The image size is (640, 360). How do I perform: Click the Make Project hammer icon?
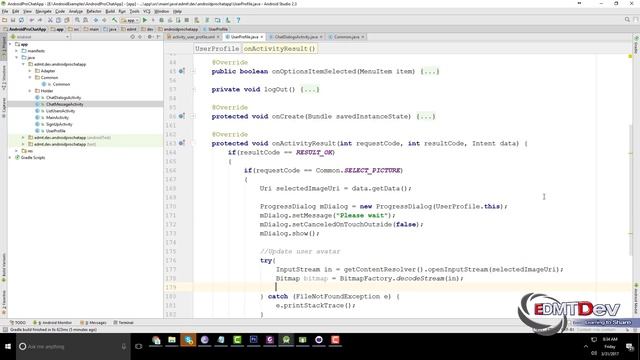(114, 20)
